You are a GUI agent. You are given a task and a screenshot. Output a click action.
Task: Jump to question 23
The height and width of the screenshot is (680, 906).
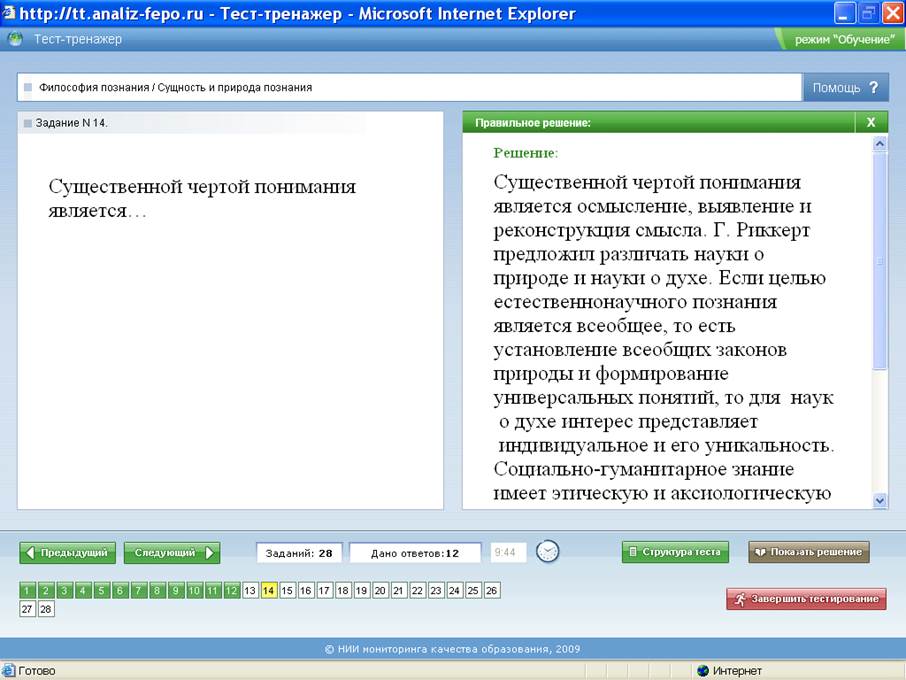point(436,590)
